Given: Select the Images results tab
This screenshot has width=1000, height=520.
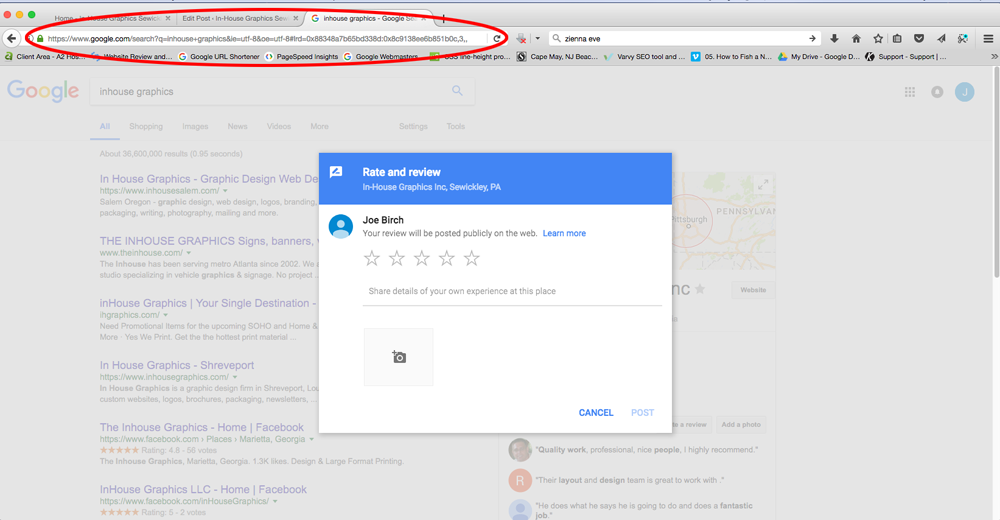Looking at the screenshot, I should point(195,126).
